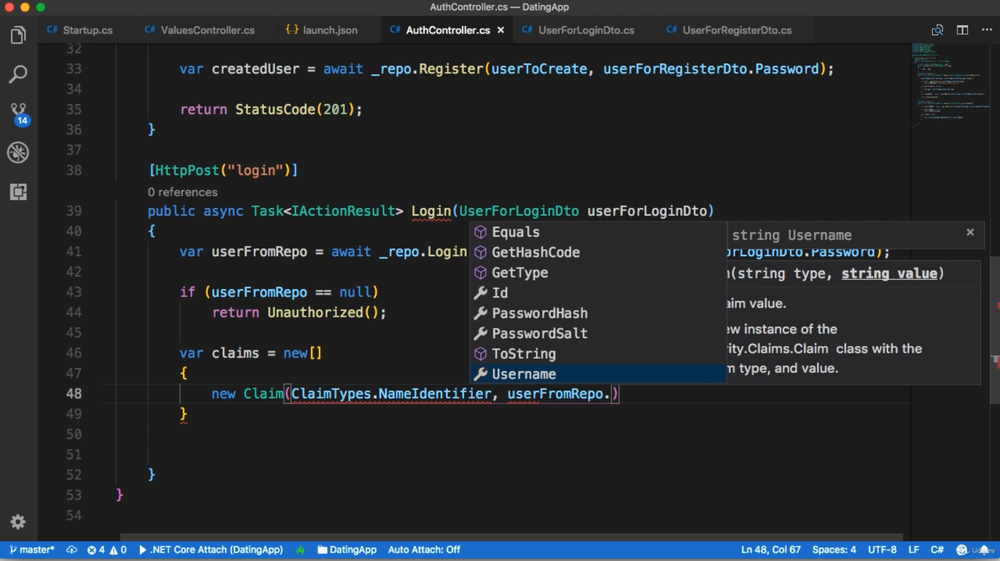This screenshot has width=1000, height=561.
Task: Click the master branch indicator
Action: tap(31, 550)
